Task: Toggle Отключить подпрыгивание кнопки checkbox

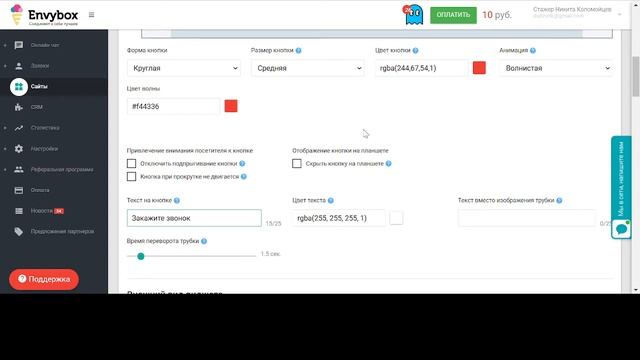Action: pos(131,164)
